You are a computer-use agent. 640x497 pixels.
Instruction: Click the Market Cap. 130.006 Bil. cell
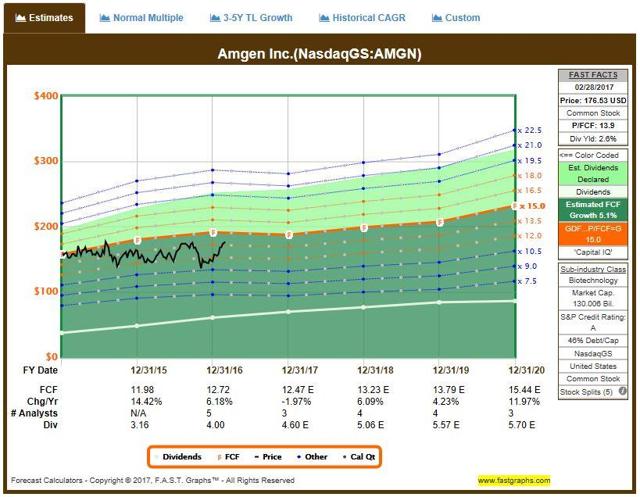click(x=593, y=298)
